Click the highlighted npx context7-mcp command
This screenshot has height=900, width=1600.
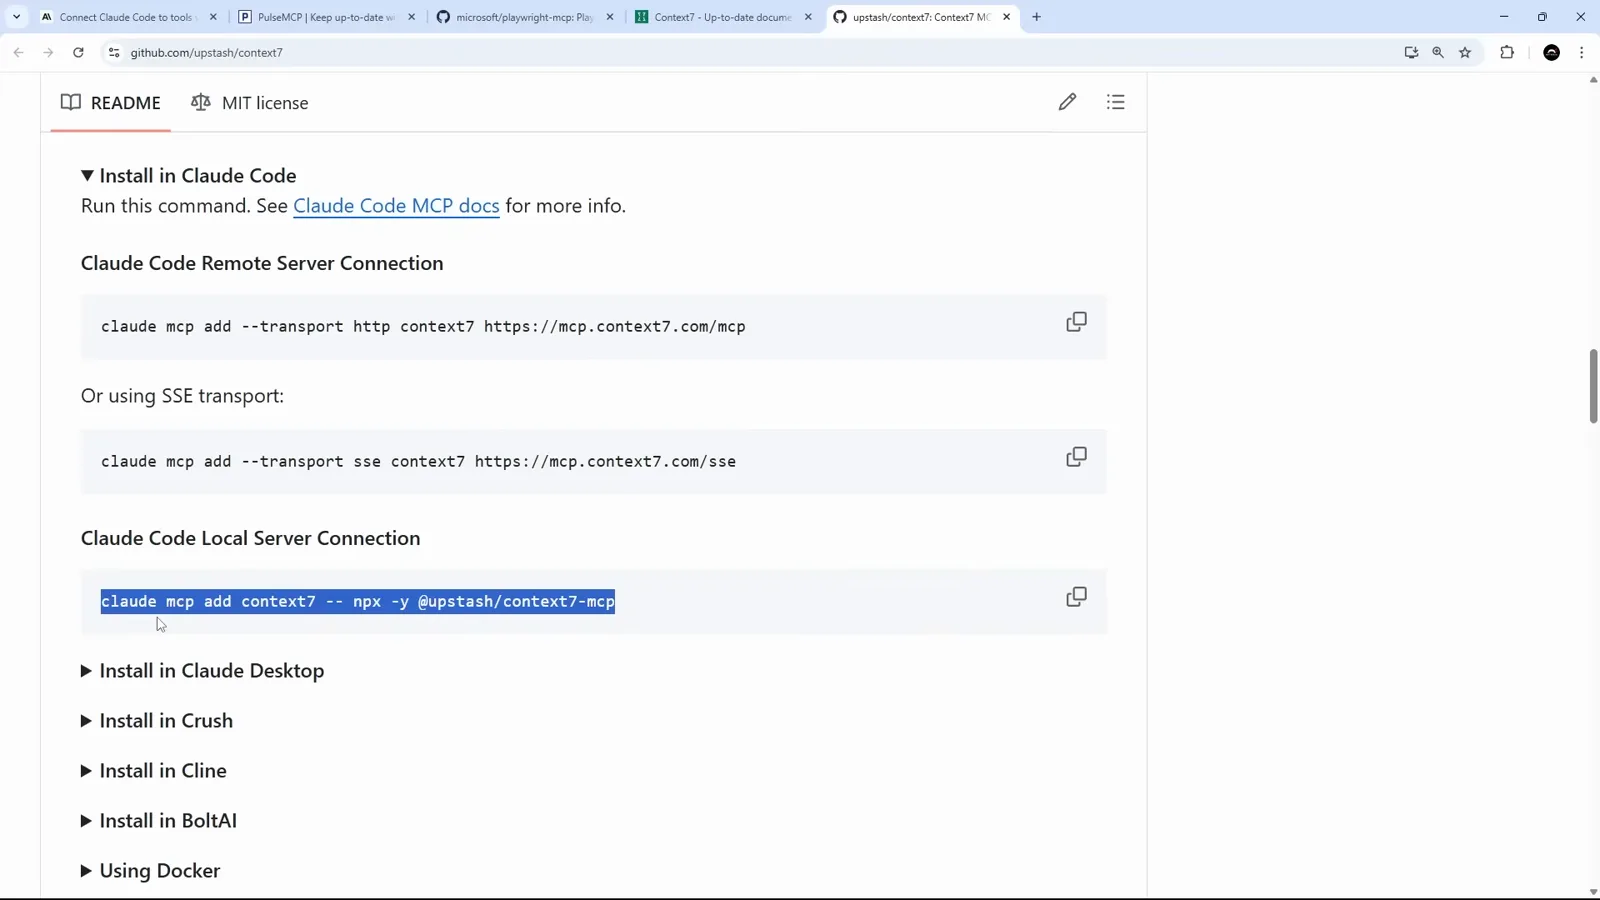[358, 601]
